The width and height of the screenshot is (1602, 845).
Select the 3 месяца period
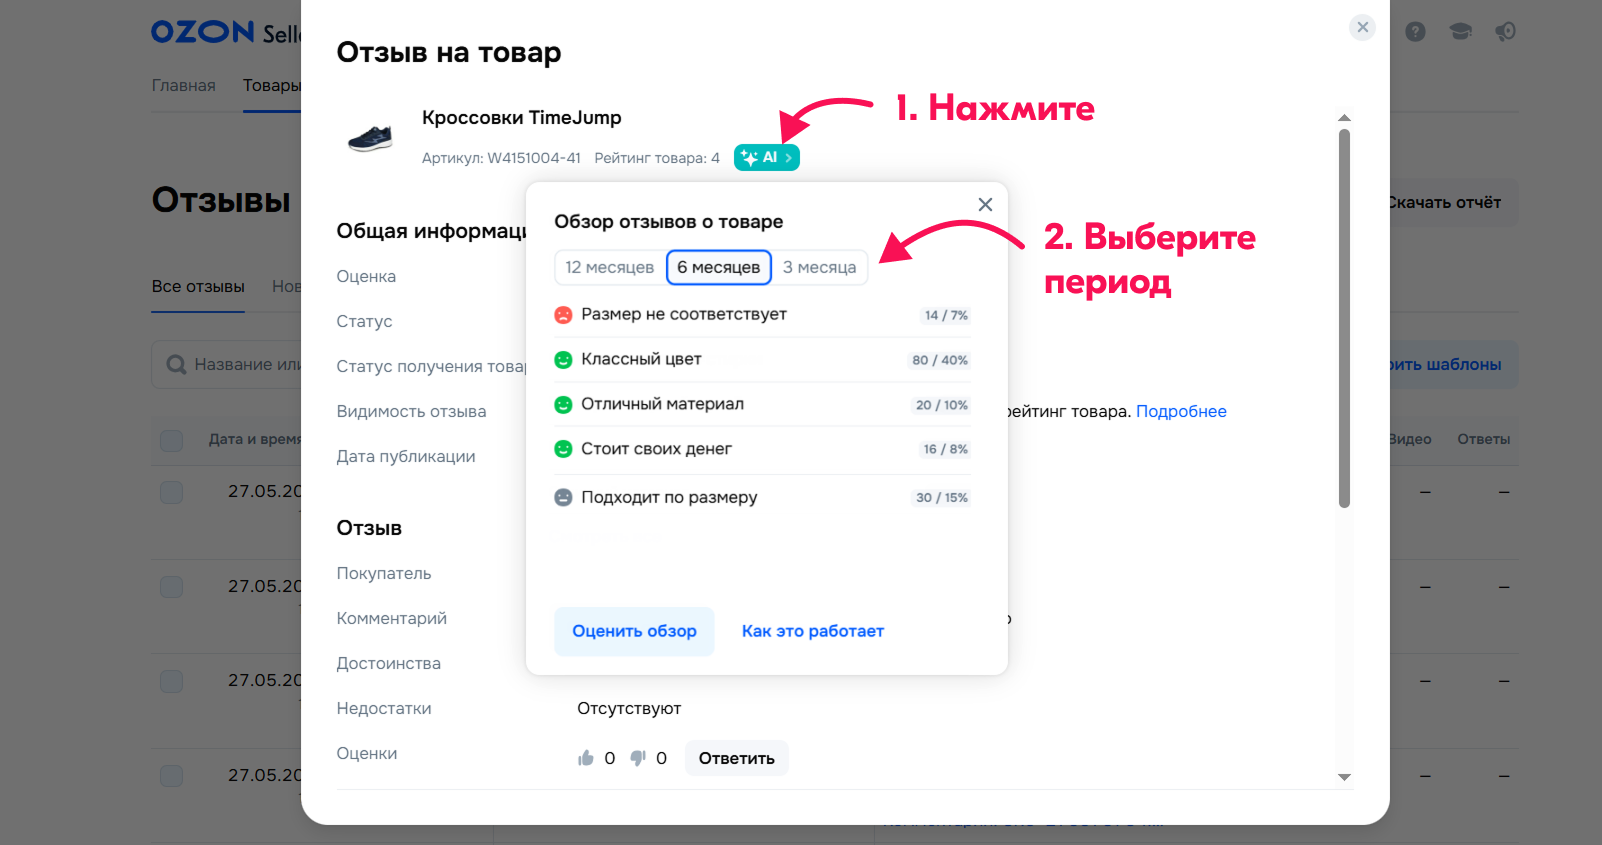pyautogui.click(x=819, y=268)
